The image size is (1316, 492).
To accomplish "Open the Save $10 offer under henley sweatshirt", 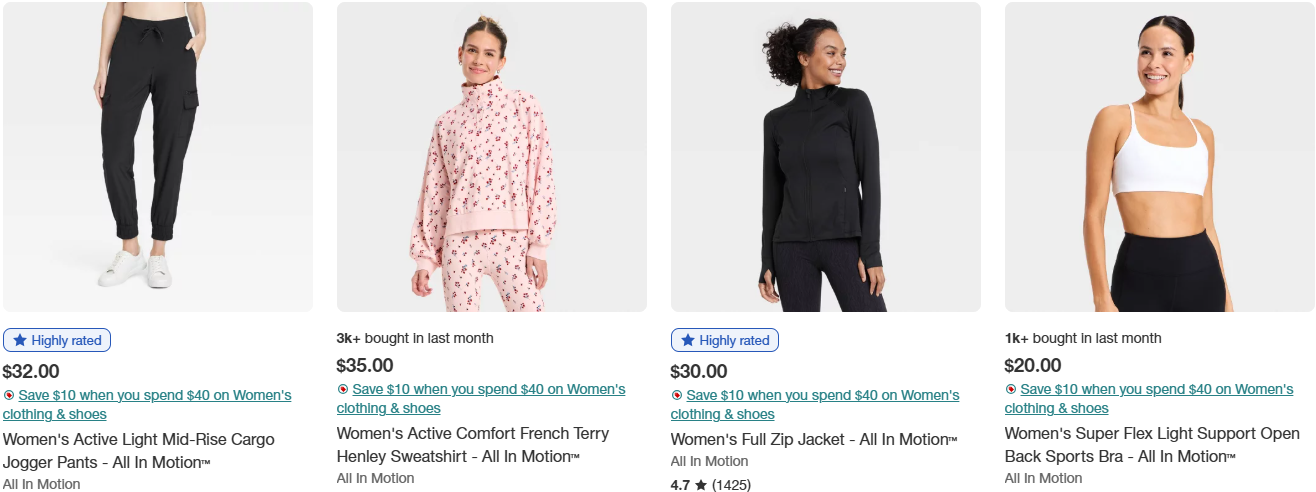I will point(488,390).
